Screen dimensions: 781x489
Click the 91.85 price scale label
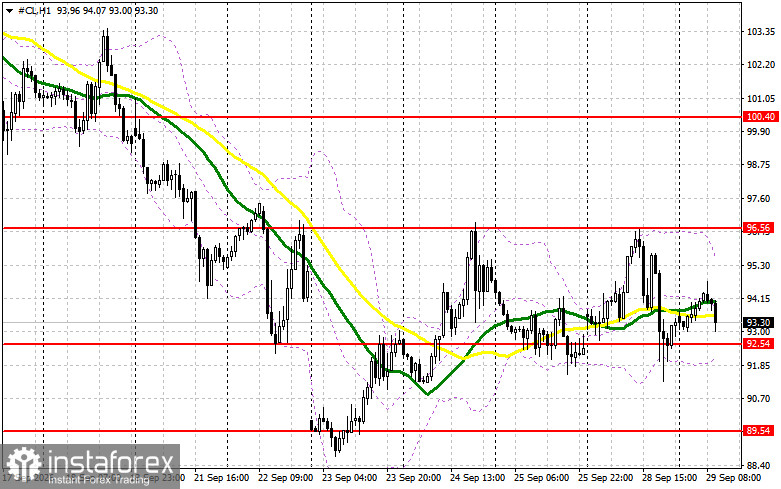point(759,366)
